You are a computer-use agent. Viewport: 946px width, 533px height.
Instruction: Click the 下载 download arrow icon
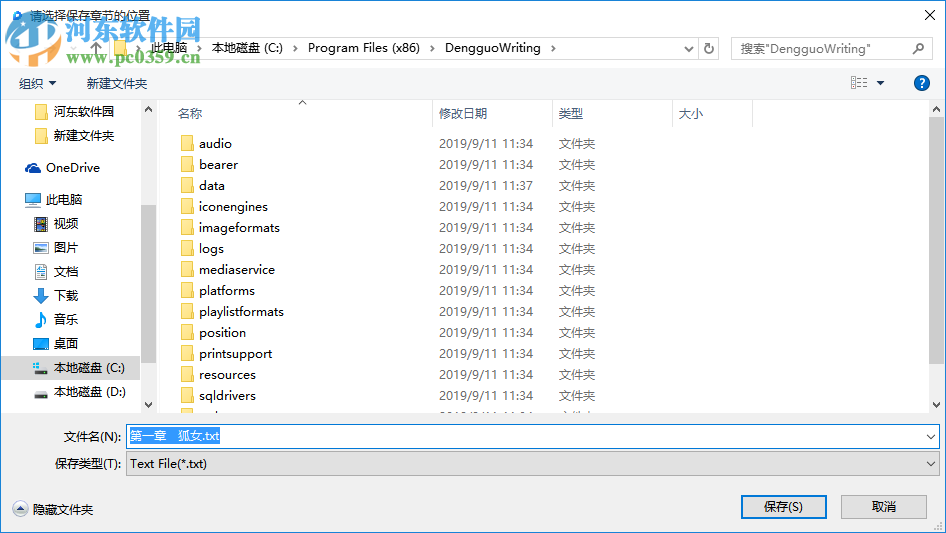click(40, 296)
